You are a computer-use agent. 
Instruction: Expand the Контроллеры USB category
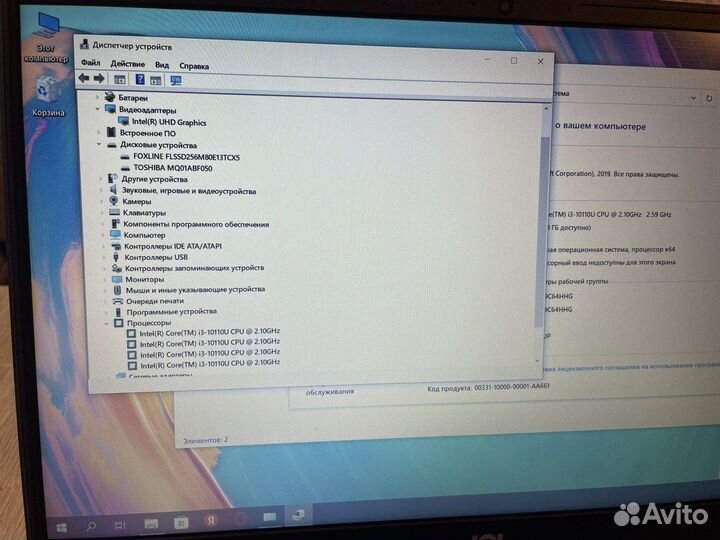(103, 257)
